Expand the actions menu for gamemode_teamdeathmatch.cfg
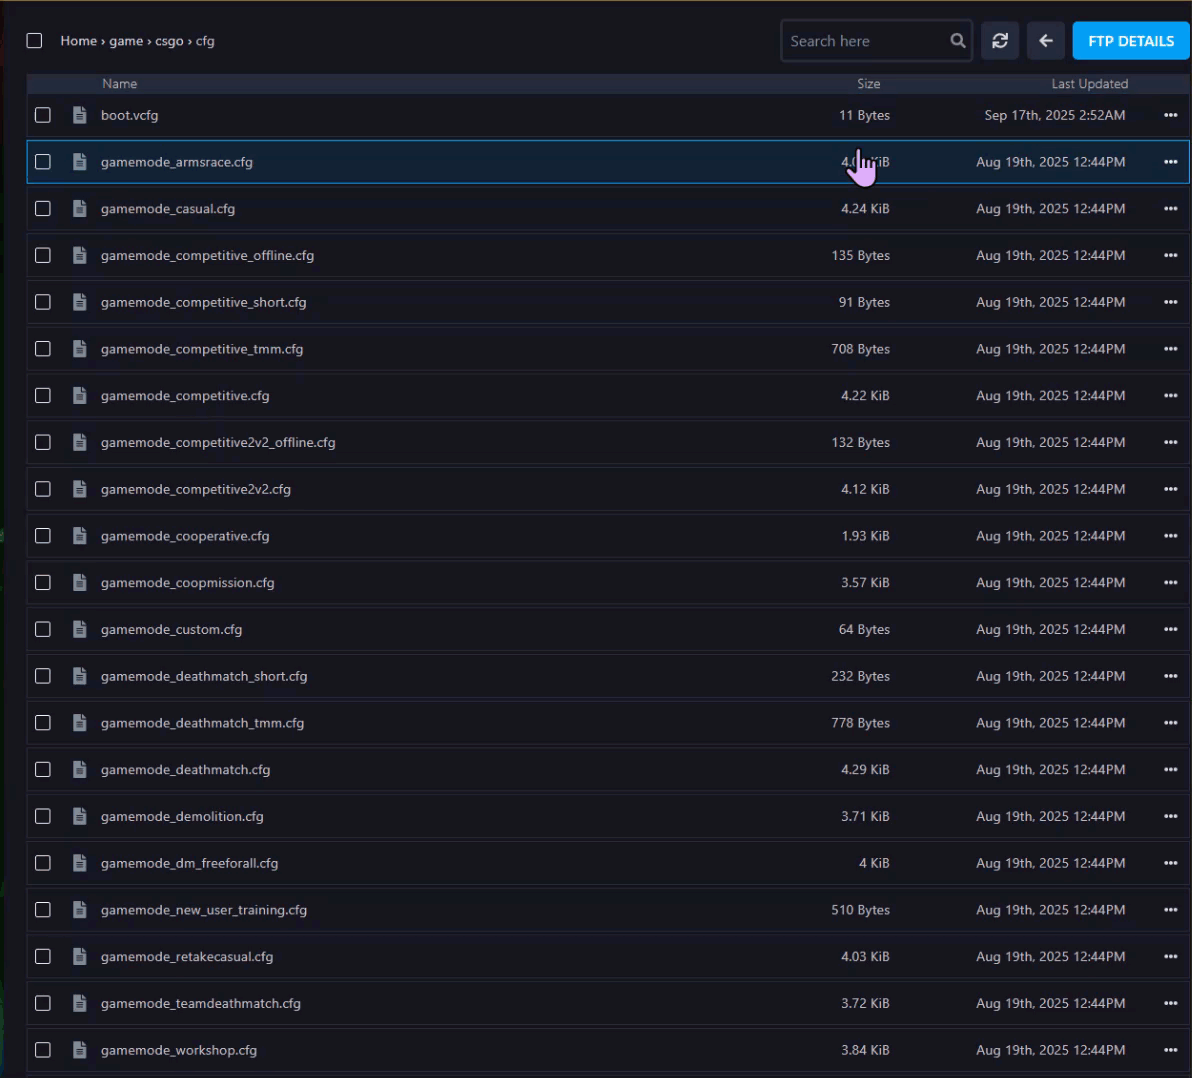Image resolution: width=1192 pixels, height=1078 pixels. (1170, 1004)
